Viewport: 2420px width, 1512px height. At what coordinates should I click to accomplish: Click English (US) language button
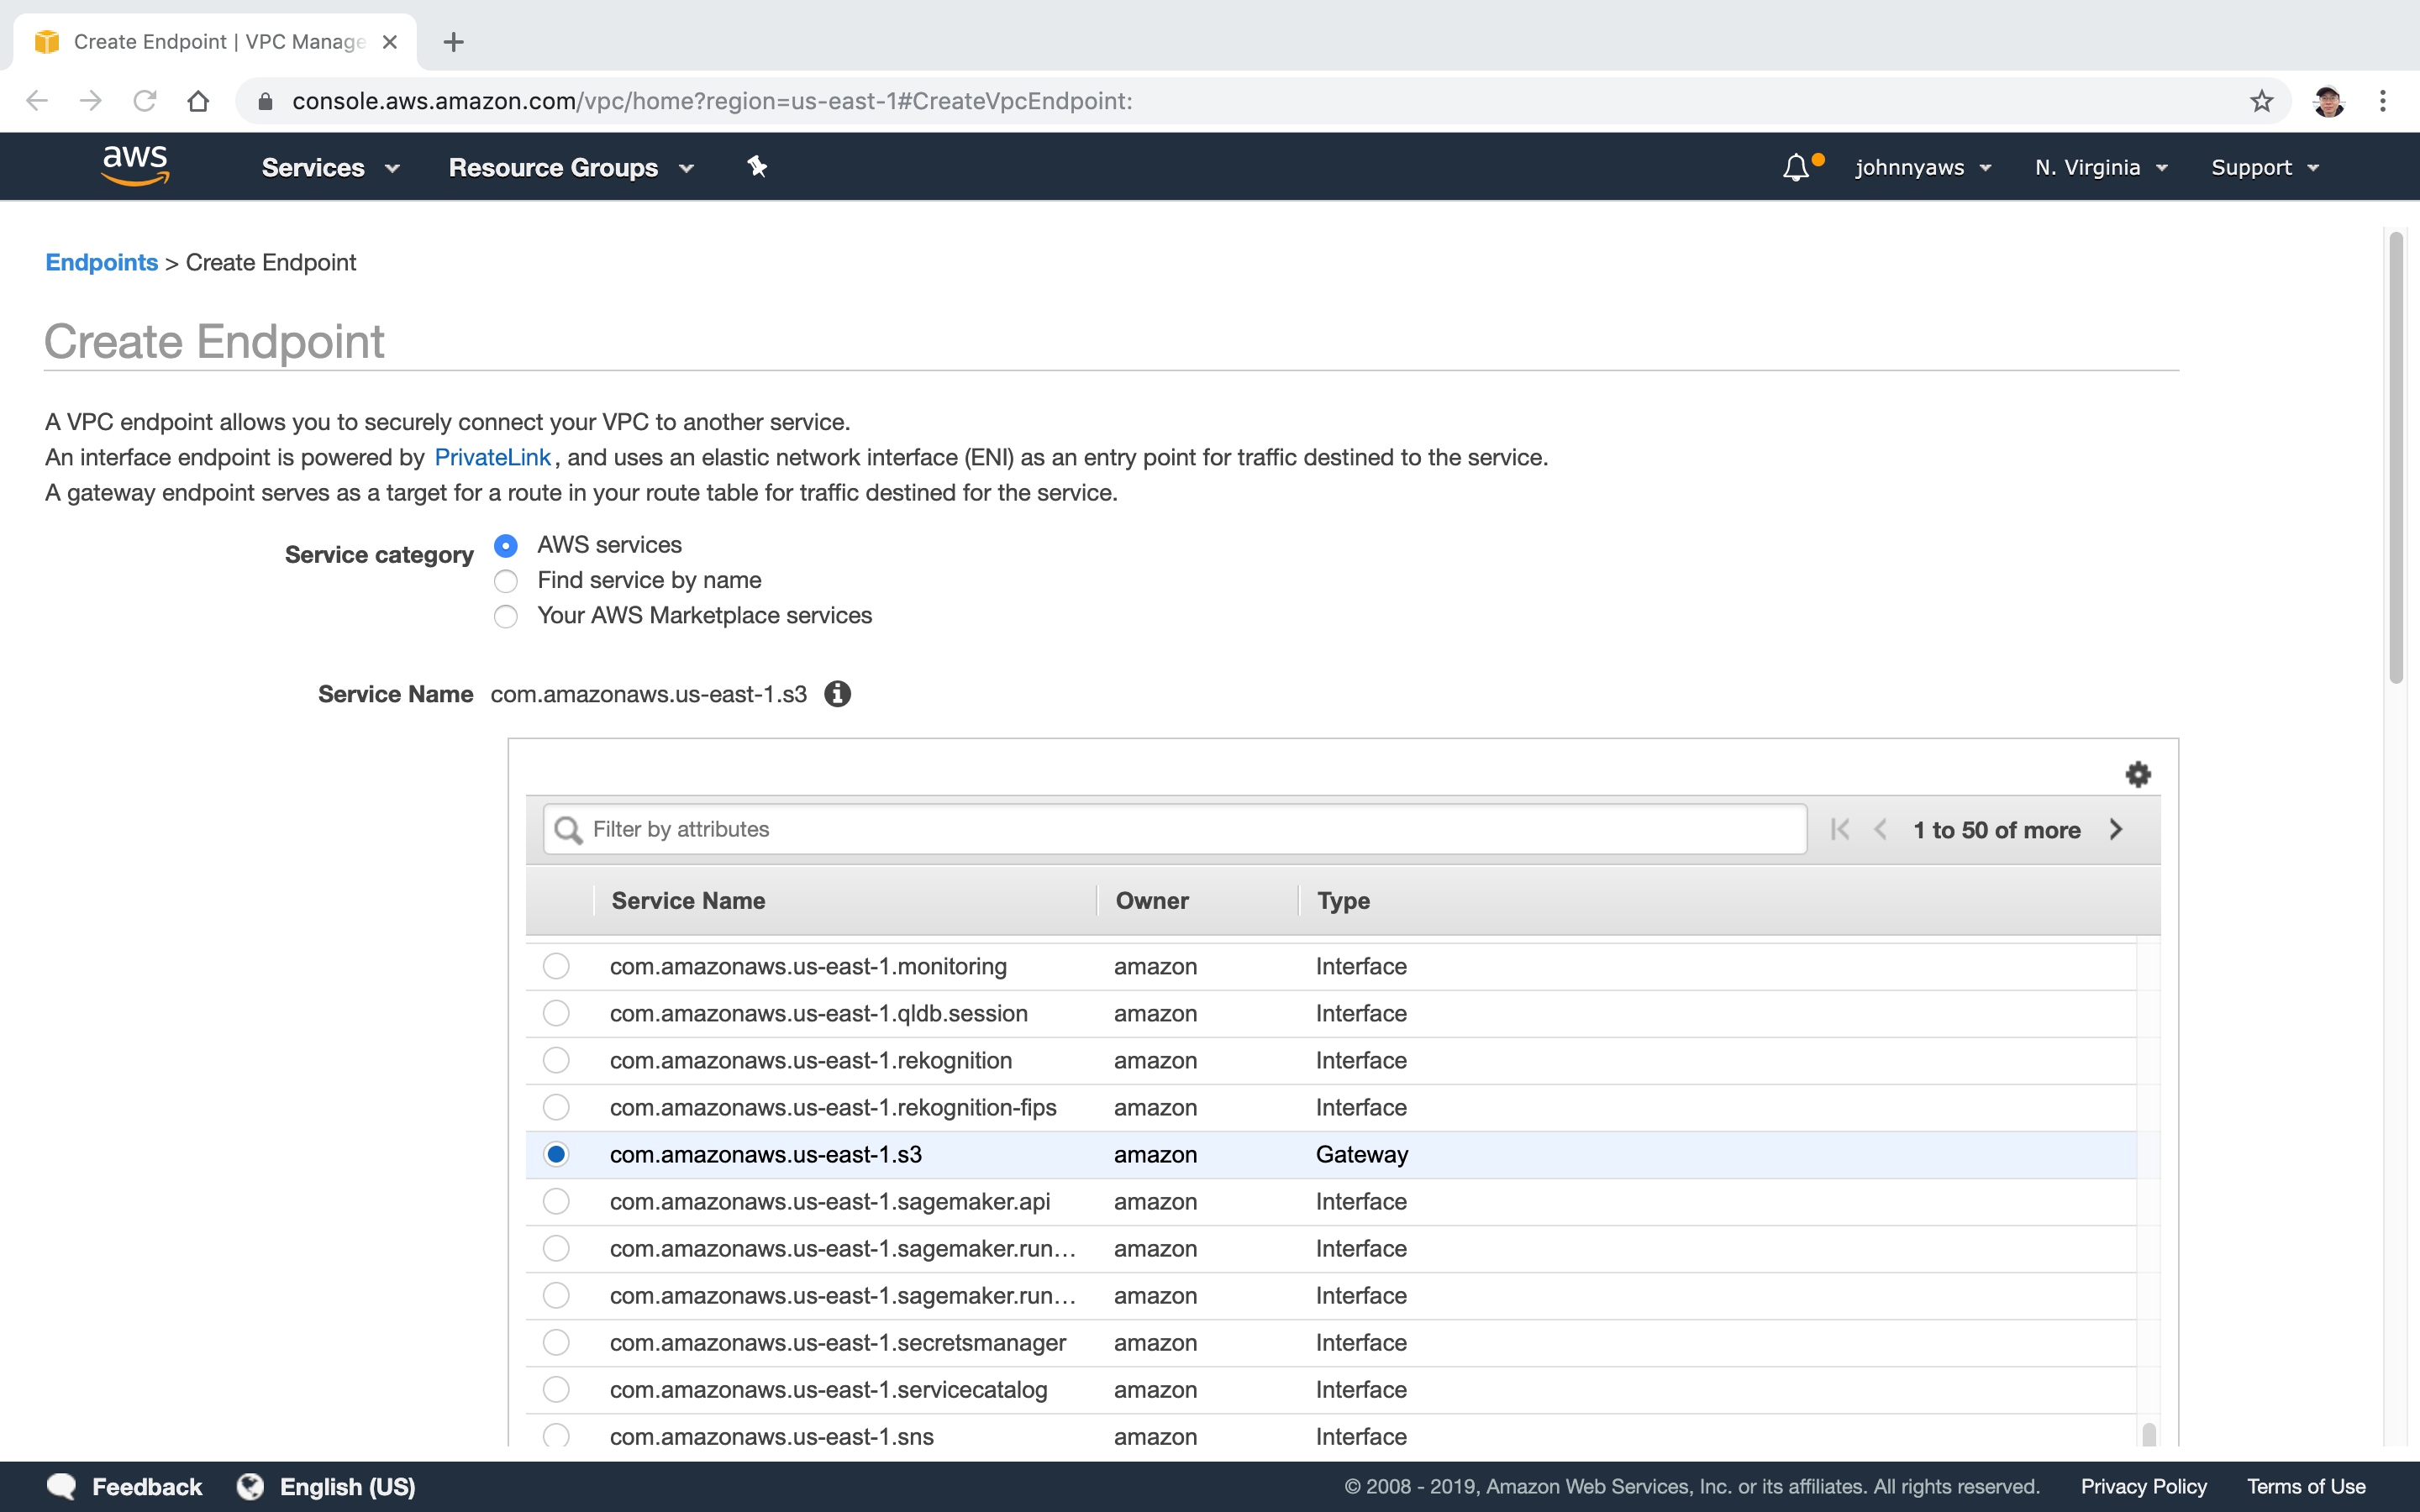(x=347, y=1487)
